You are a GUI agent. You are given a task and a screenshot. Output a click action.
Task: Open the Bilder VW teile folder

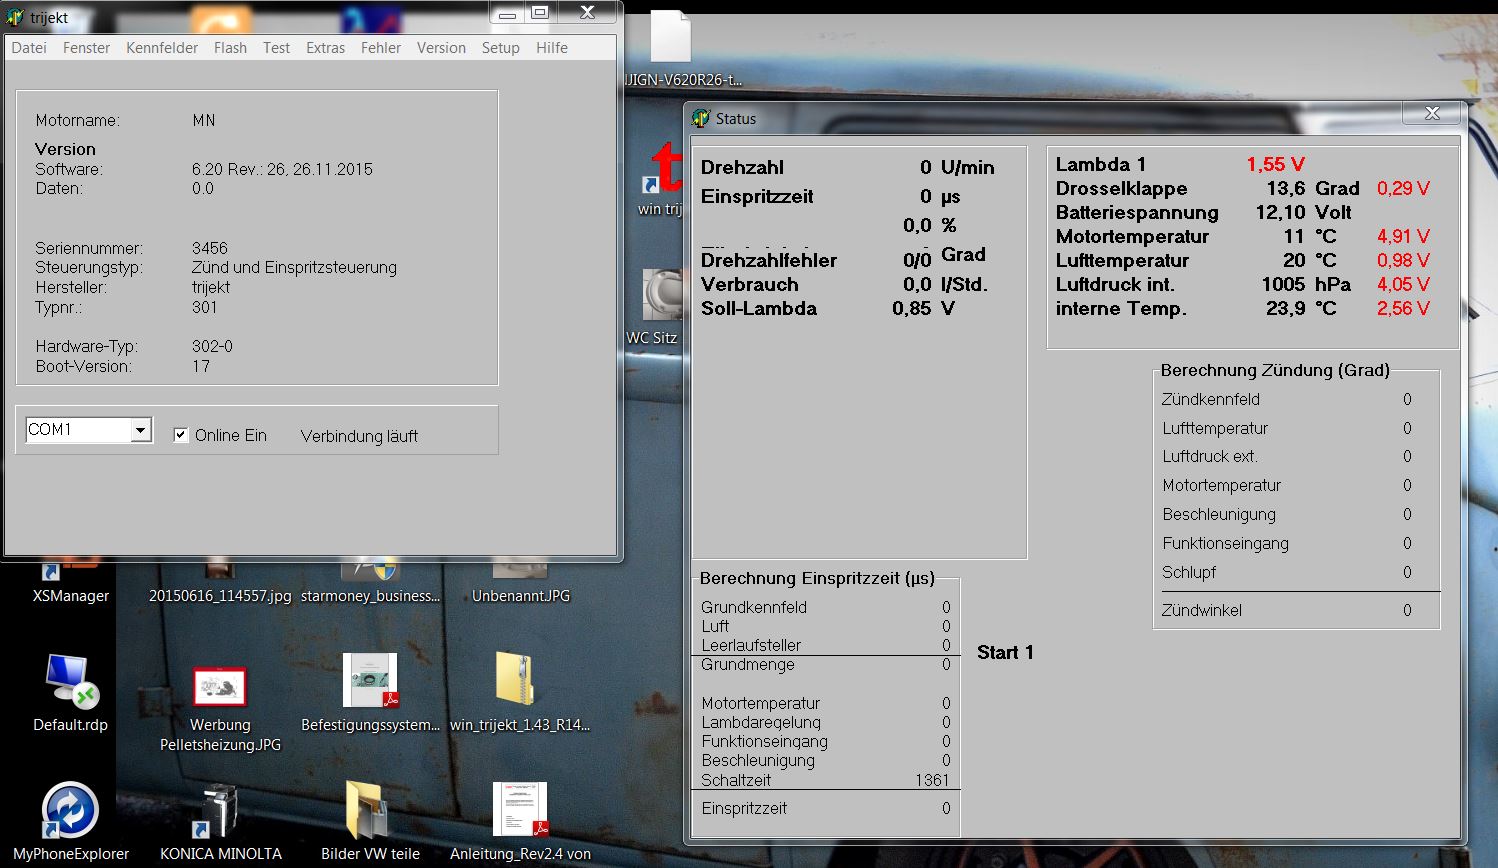click(369, 811)
